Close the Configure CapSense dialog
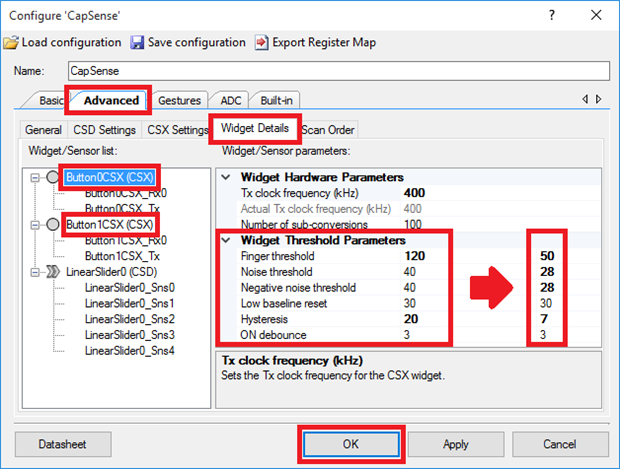This screenshot has height=469, width=620. (596, 15)
